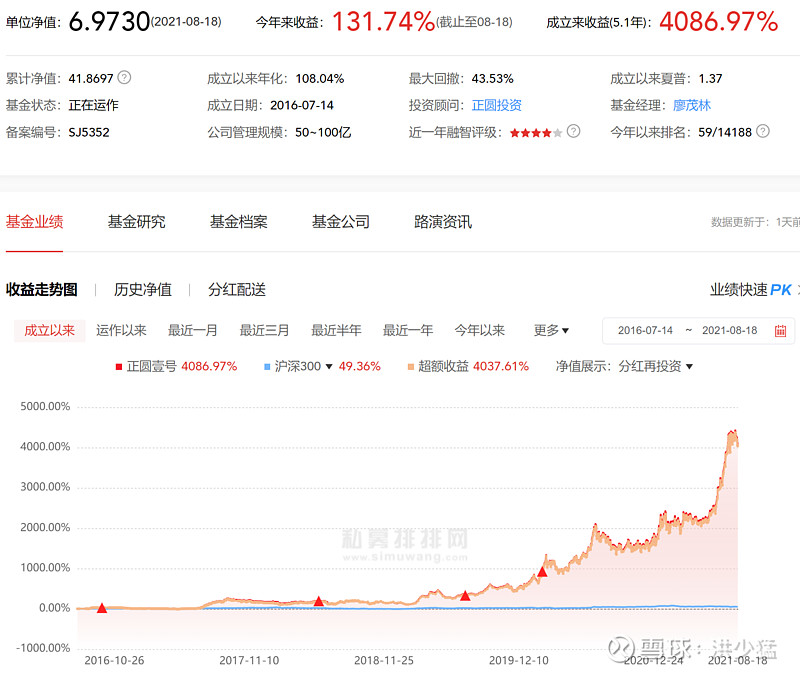
Task: Select the 最近一年 time range
Action: tap(408, 331)
